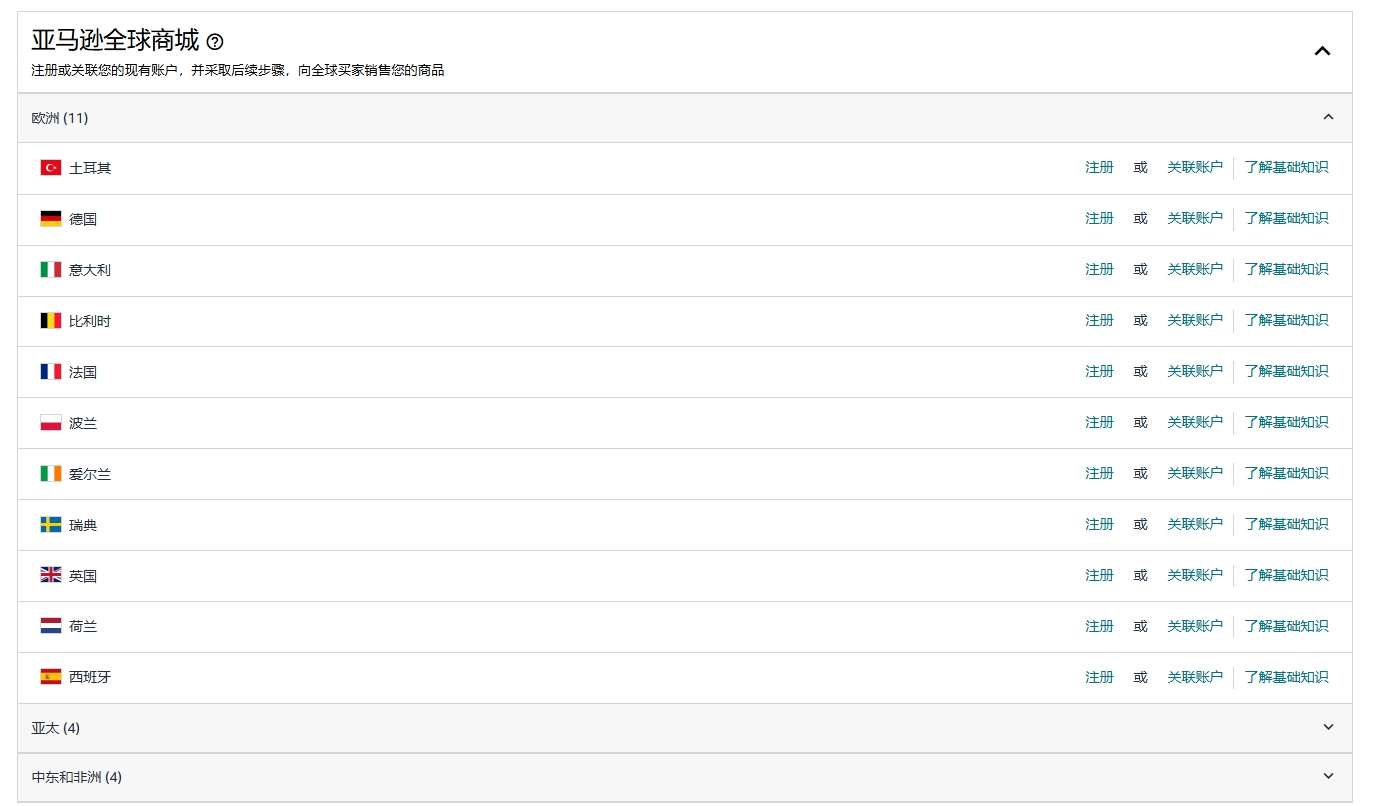Viewport: 1373px width, 806px height.
Task: Click 关联账户 for 爱尔兰
Action: tap(1194, 473)
